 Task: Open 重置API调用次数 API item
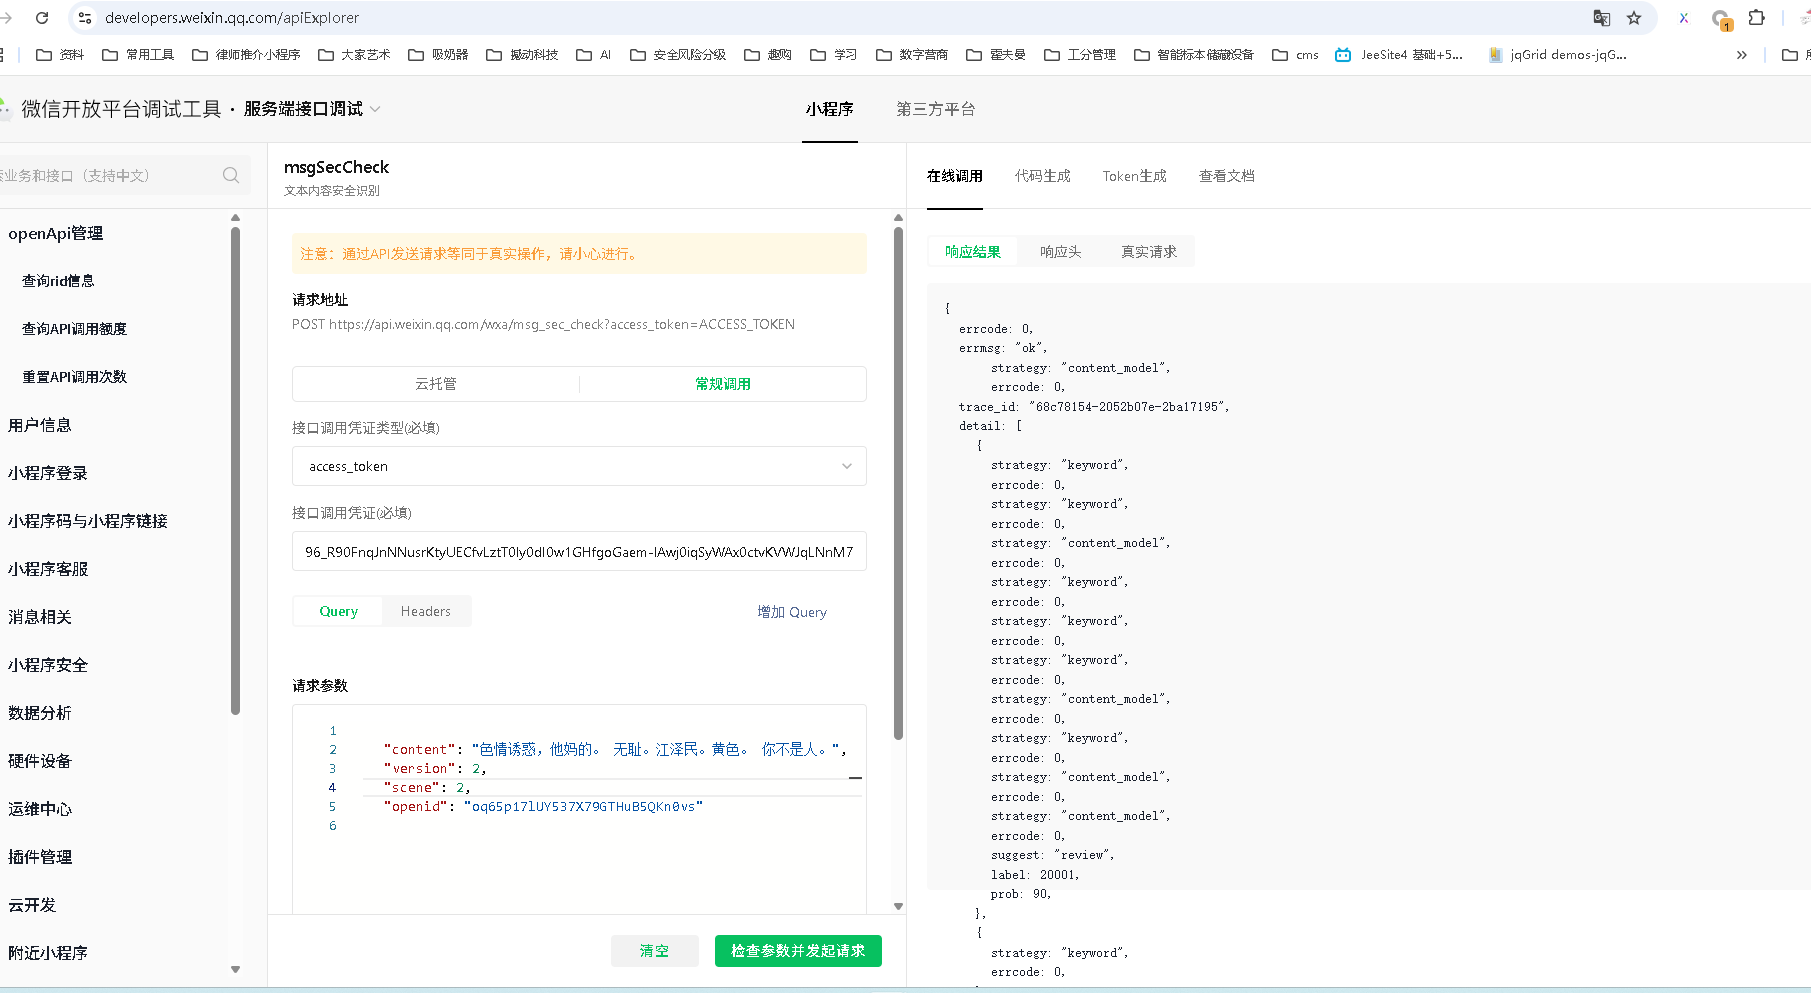pos(74,377)
